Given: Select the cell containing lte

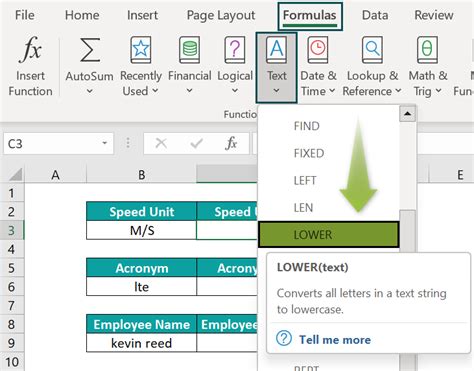Looking at the screenshot, I should click(141, 287).
